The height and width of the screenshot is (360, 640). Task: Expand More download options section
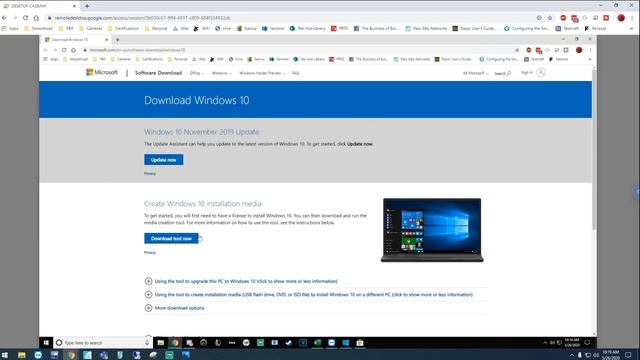pyautogui.click(x=174, y=308)
